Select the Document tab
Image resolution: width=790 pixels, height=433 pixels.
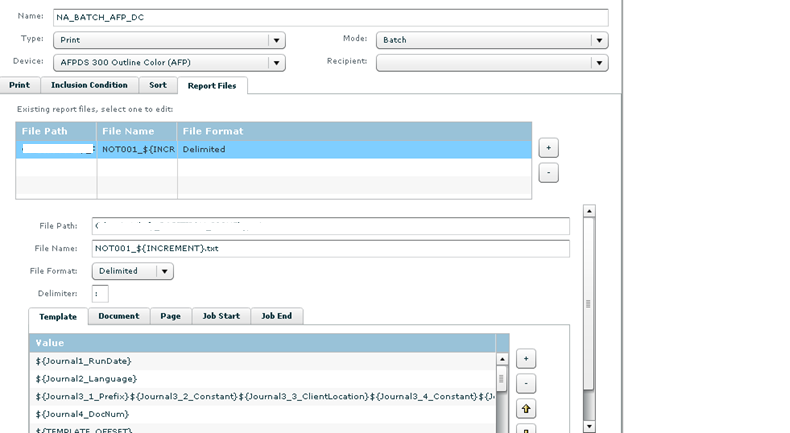pyautogui.click(x=119, y=316)
